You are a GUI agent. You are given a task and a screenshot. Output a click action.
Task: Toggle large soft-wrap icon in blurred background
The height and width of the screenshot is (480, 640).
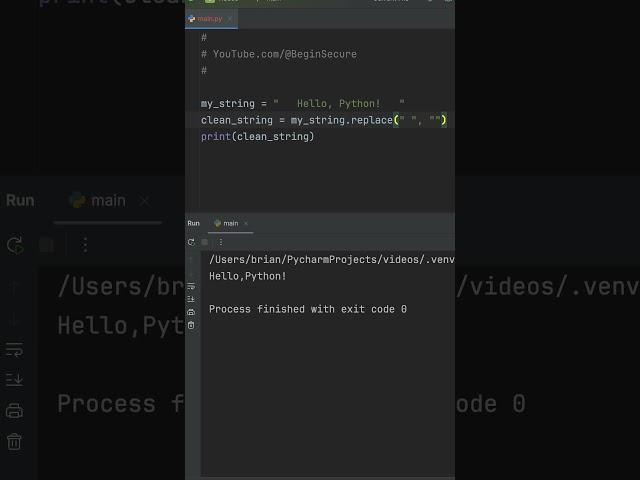(14, 350)
